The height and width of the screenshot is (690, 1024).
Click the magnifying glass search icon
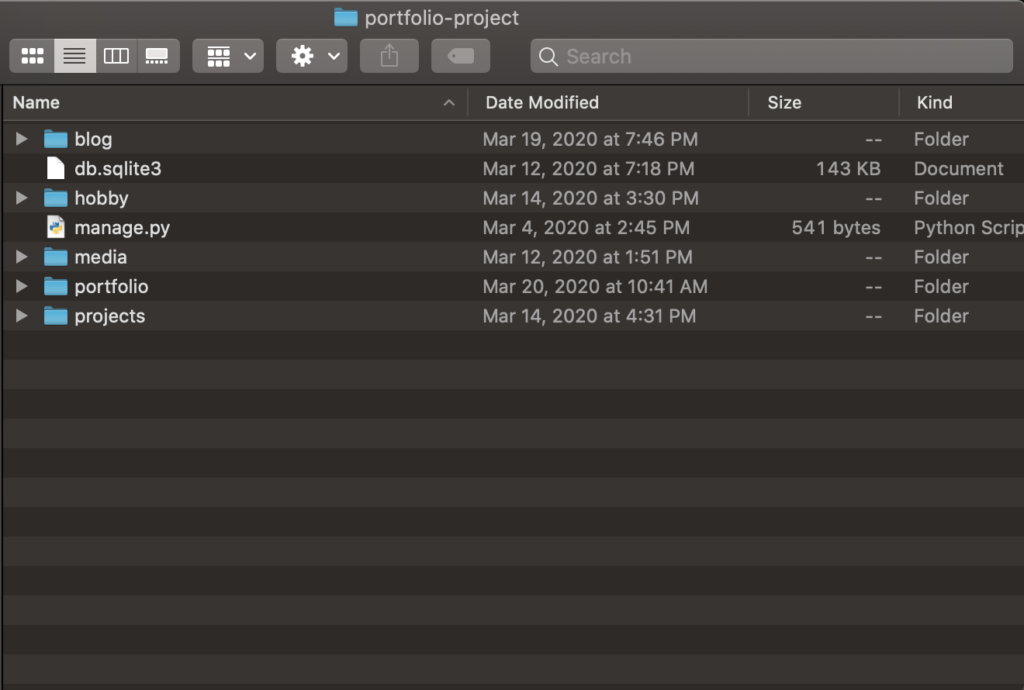pyautogui.click(x=548, y=57)
